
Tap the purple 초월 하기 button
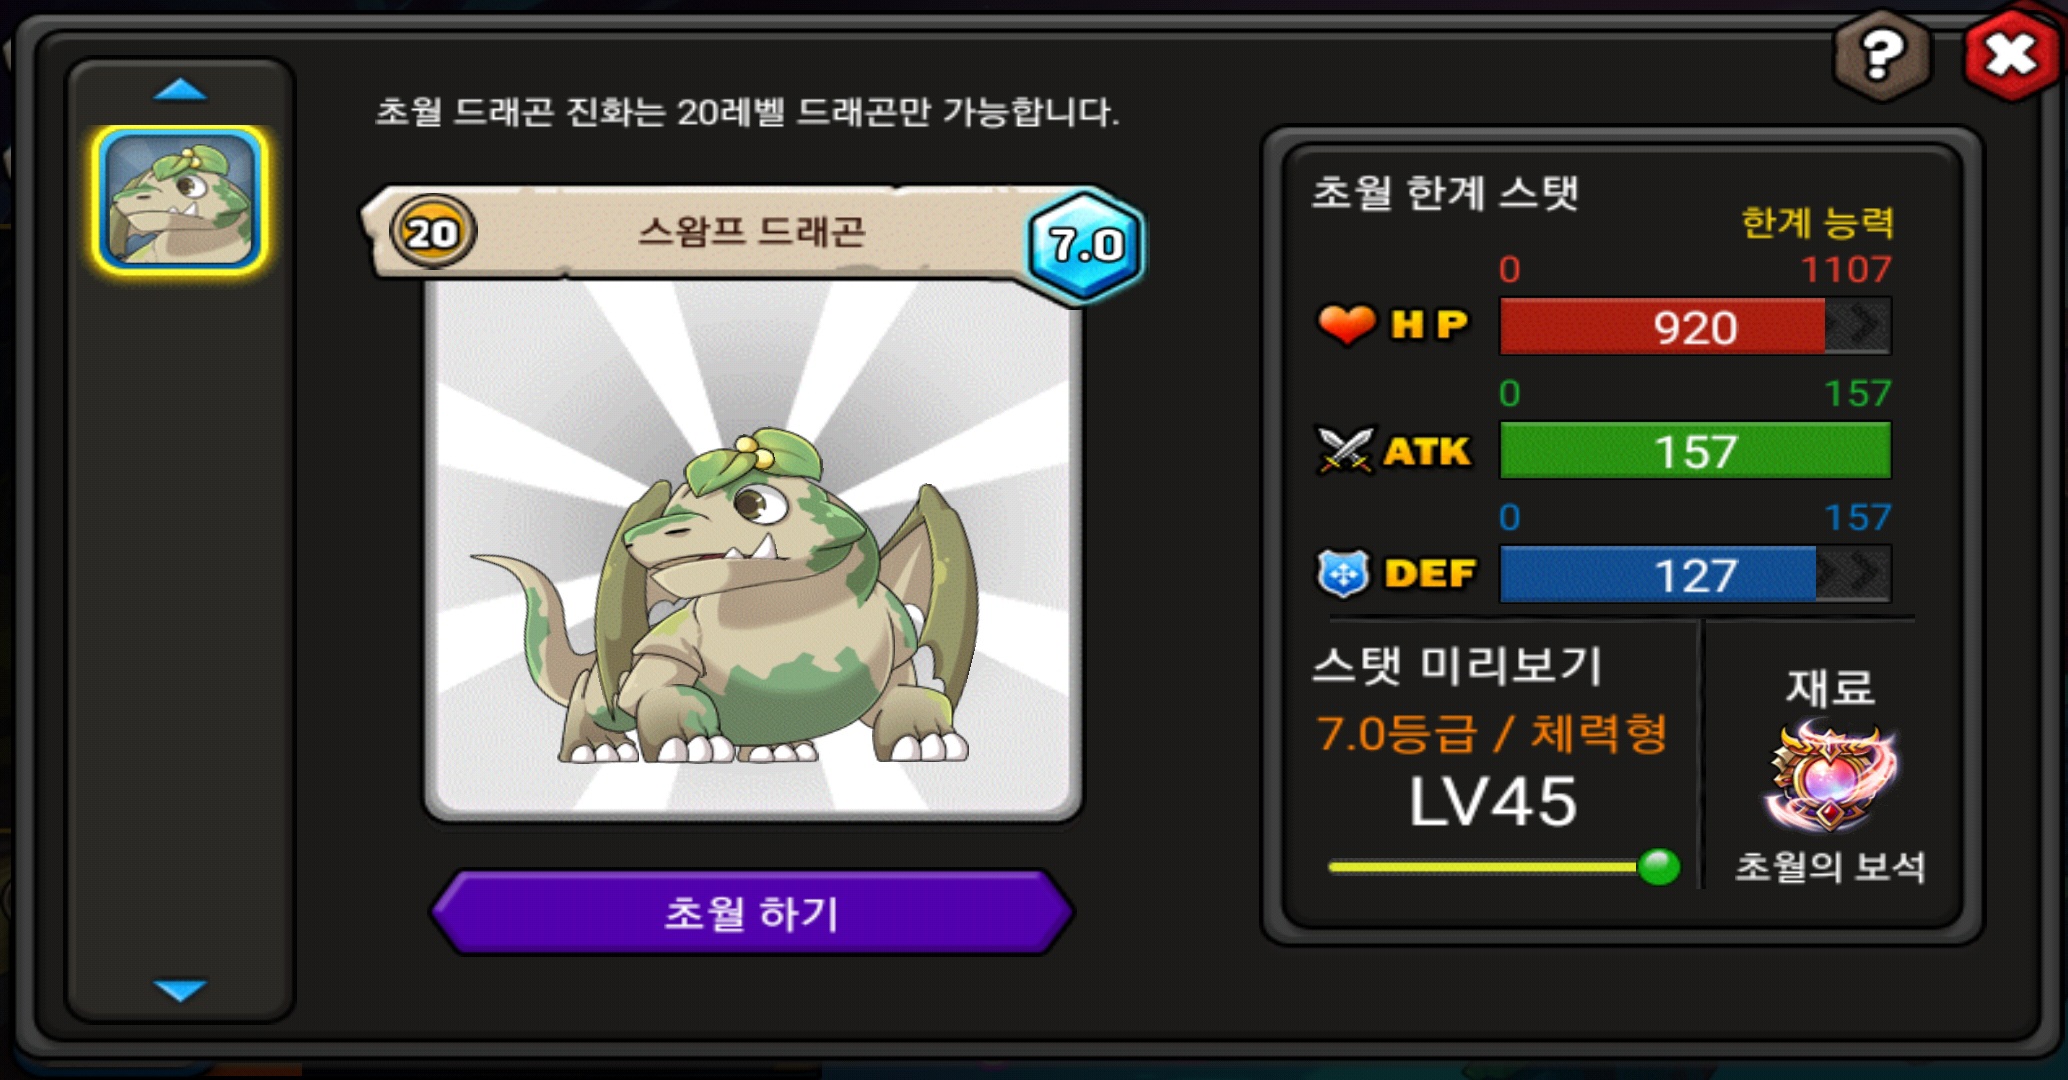[752, 912]
